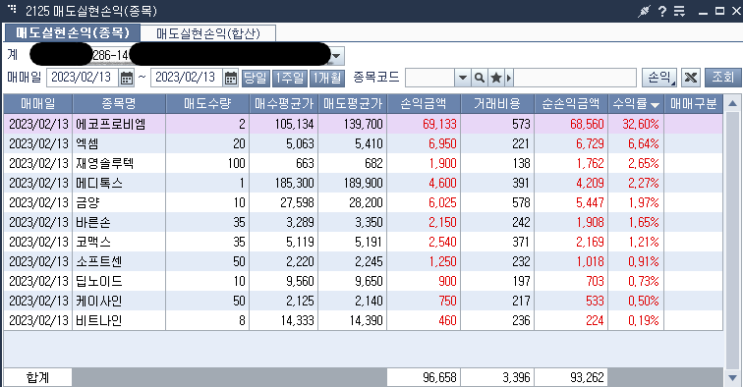
Task: Select the 딥노이드 row
Action: [363, 281]
